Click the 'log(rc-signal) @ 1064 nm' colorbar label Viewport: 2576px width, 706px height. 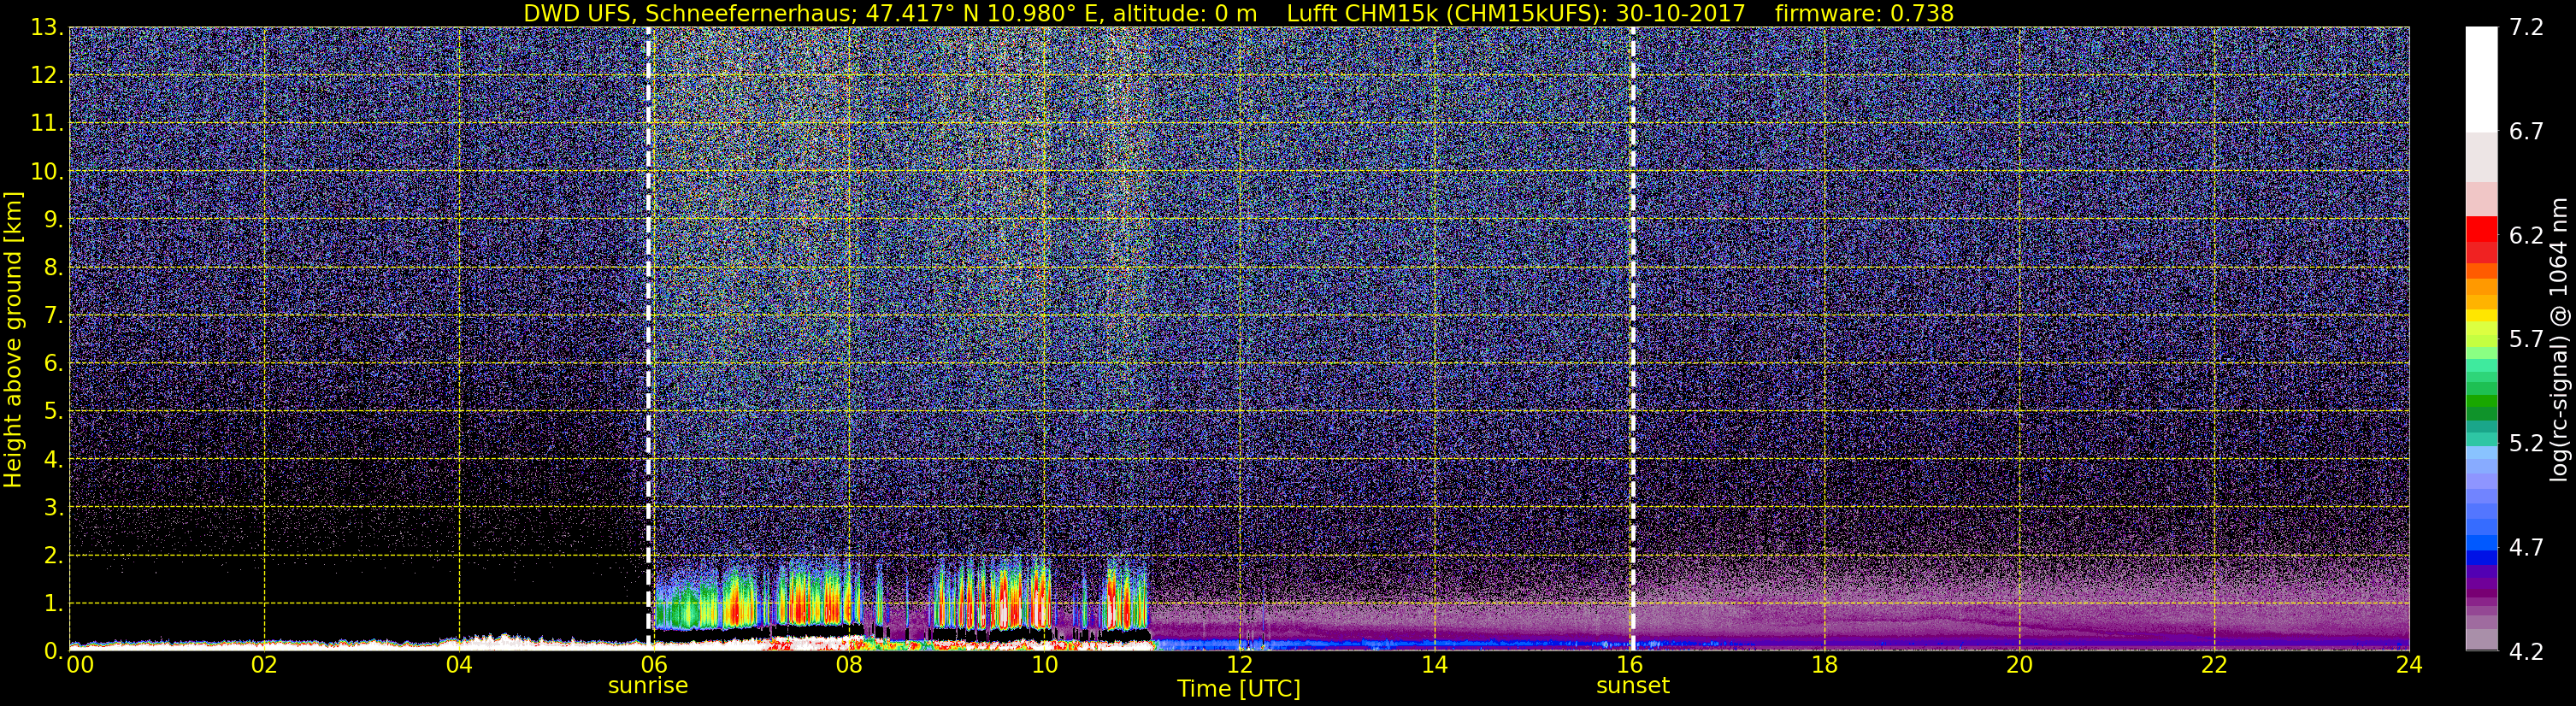coord(2561,340)
